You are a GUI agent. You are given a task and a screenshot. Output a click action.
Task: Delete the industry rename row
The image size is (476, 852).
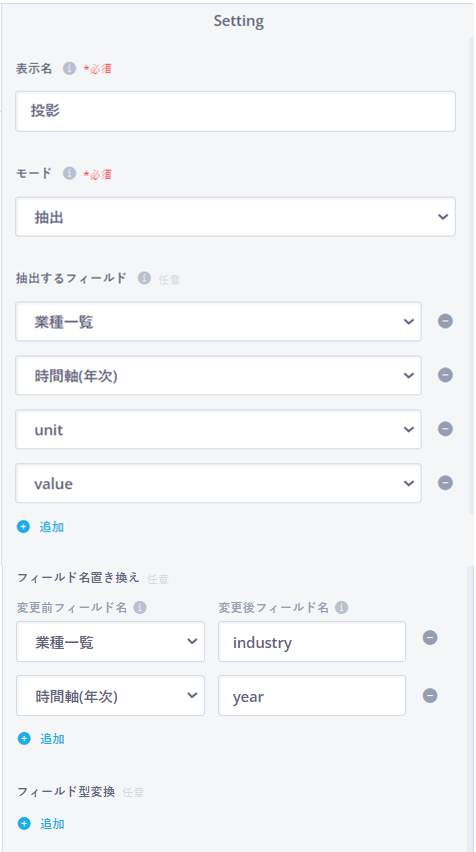point(430,638)
